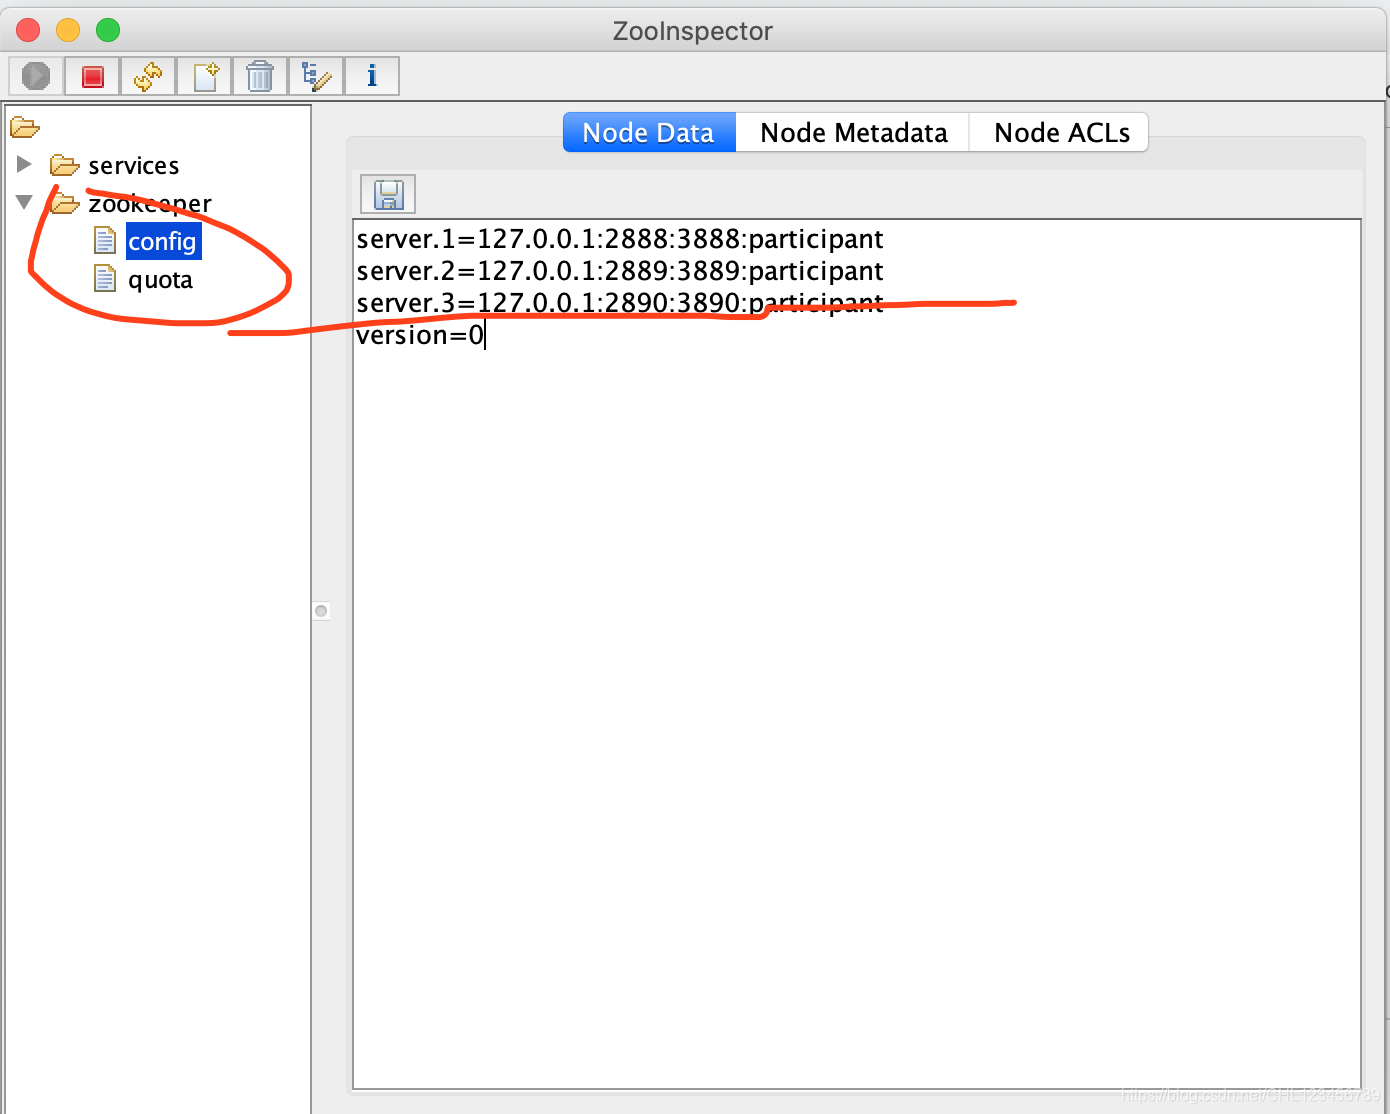The image size is (1390, 1114).
Task: Maximize the ZooInspector window
Action: click(x=108, y=30)
